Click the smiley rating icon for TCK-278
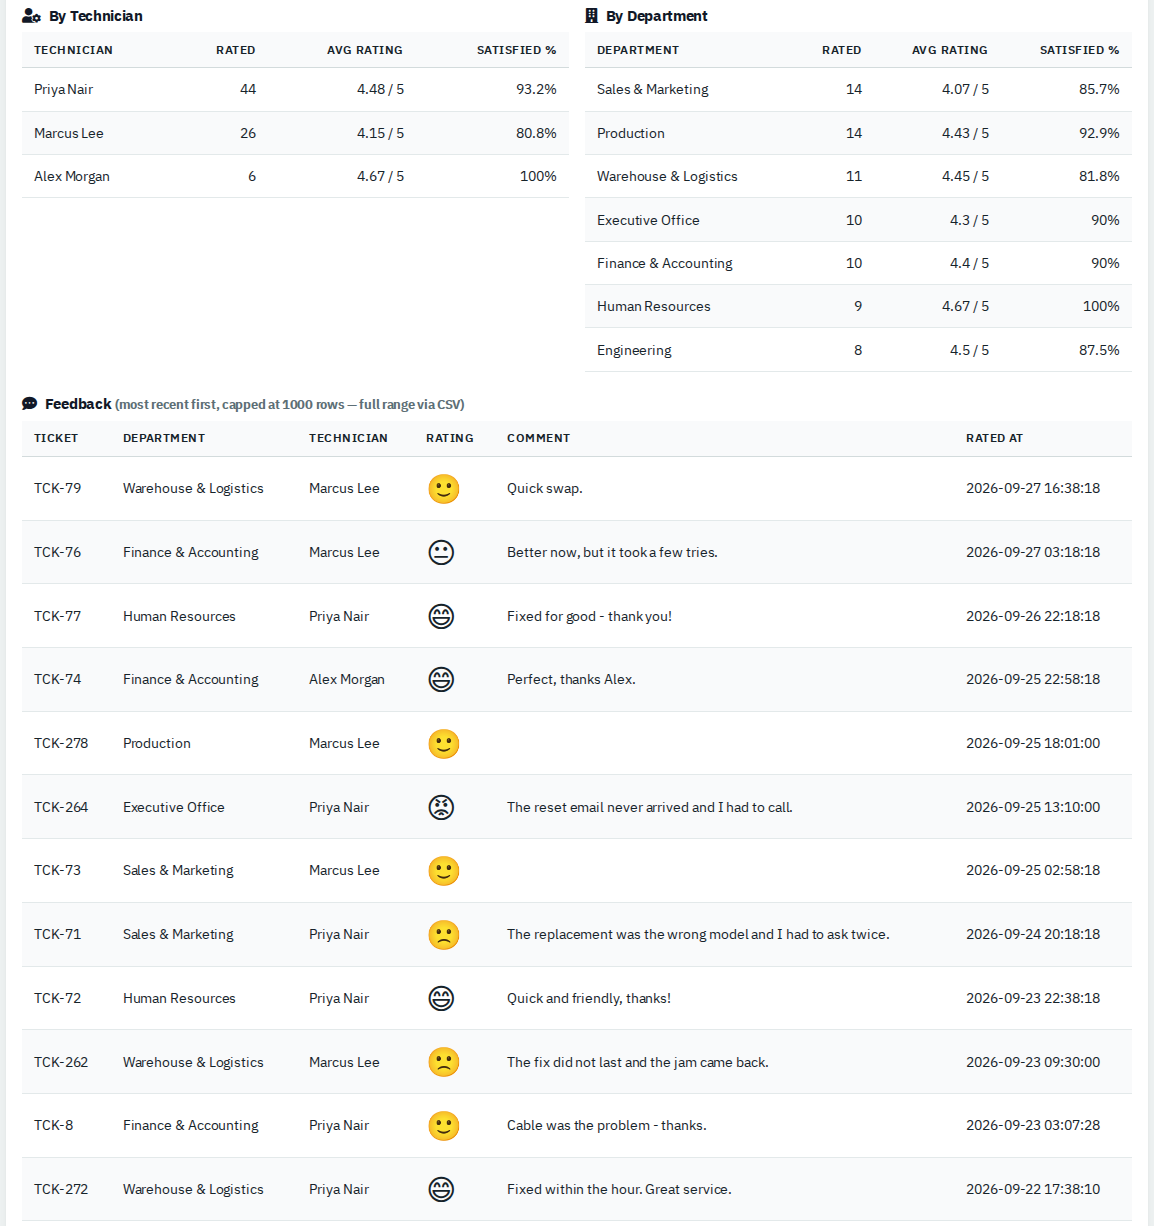The width and height of the screenshot is (1154, 1226). (444, 744)
